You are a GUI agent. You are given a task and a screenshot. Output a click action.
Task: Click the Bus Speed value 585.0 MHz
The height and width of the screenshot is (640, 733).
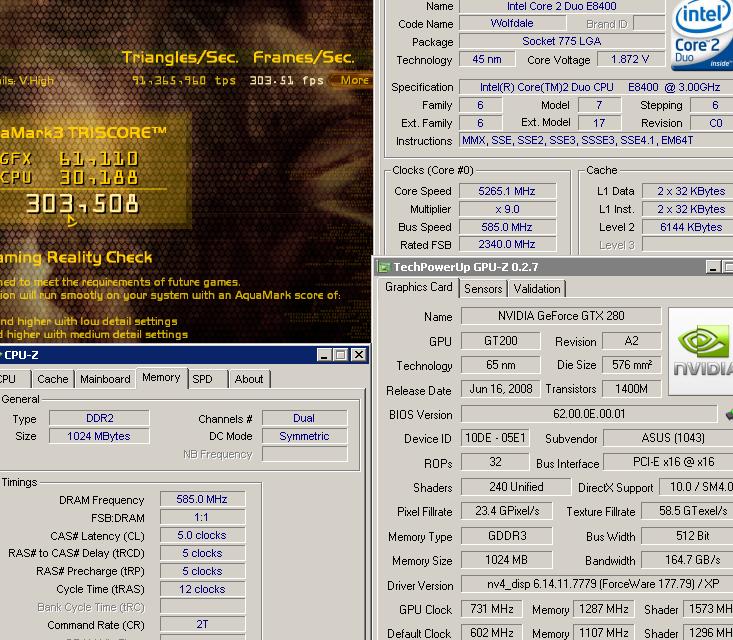point(508,227)
